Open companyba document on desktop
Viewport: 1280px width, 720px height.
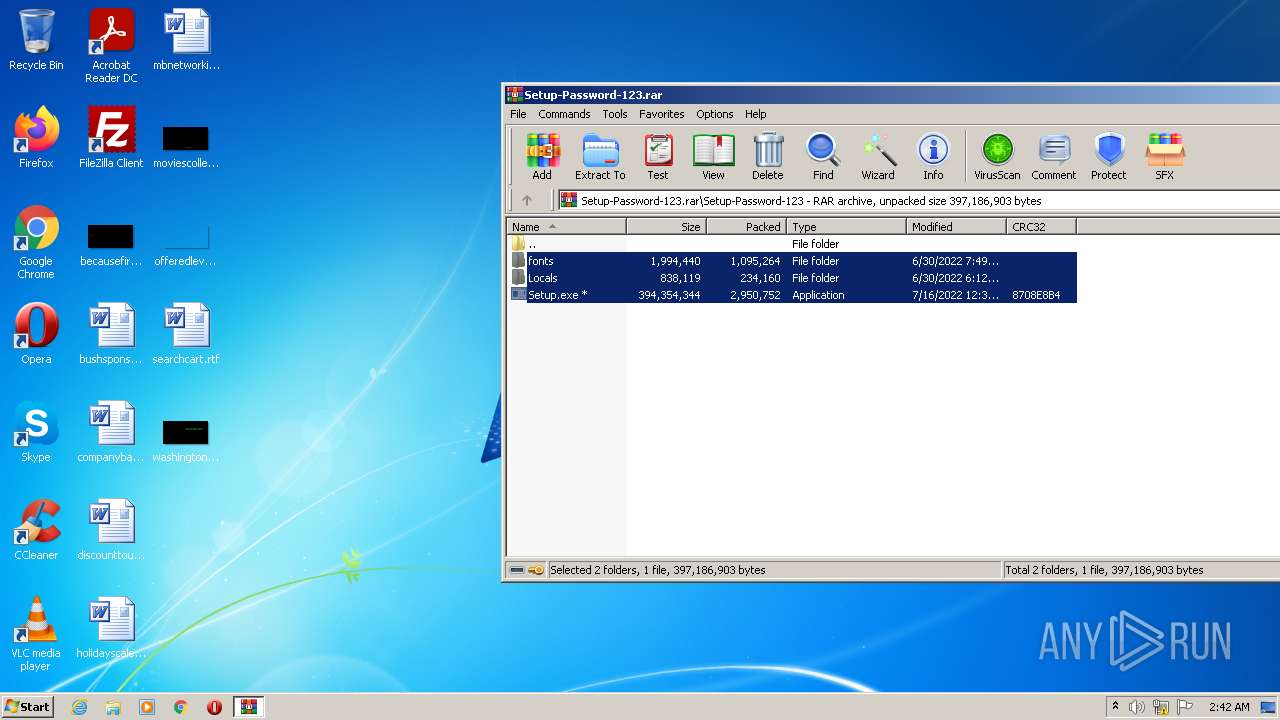pyautogui.click(x=111, y=432)
